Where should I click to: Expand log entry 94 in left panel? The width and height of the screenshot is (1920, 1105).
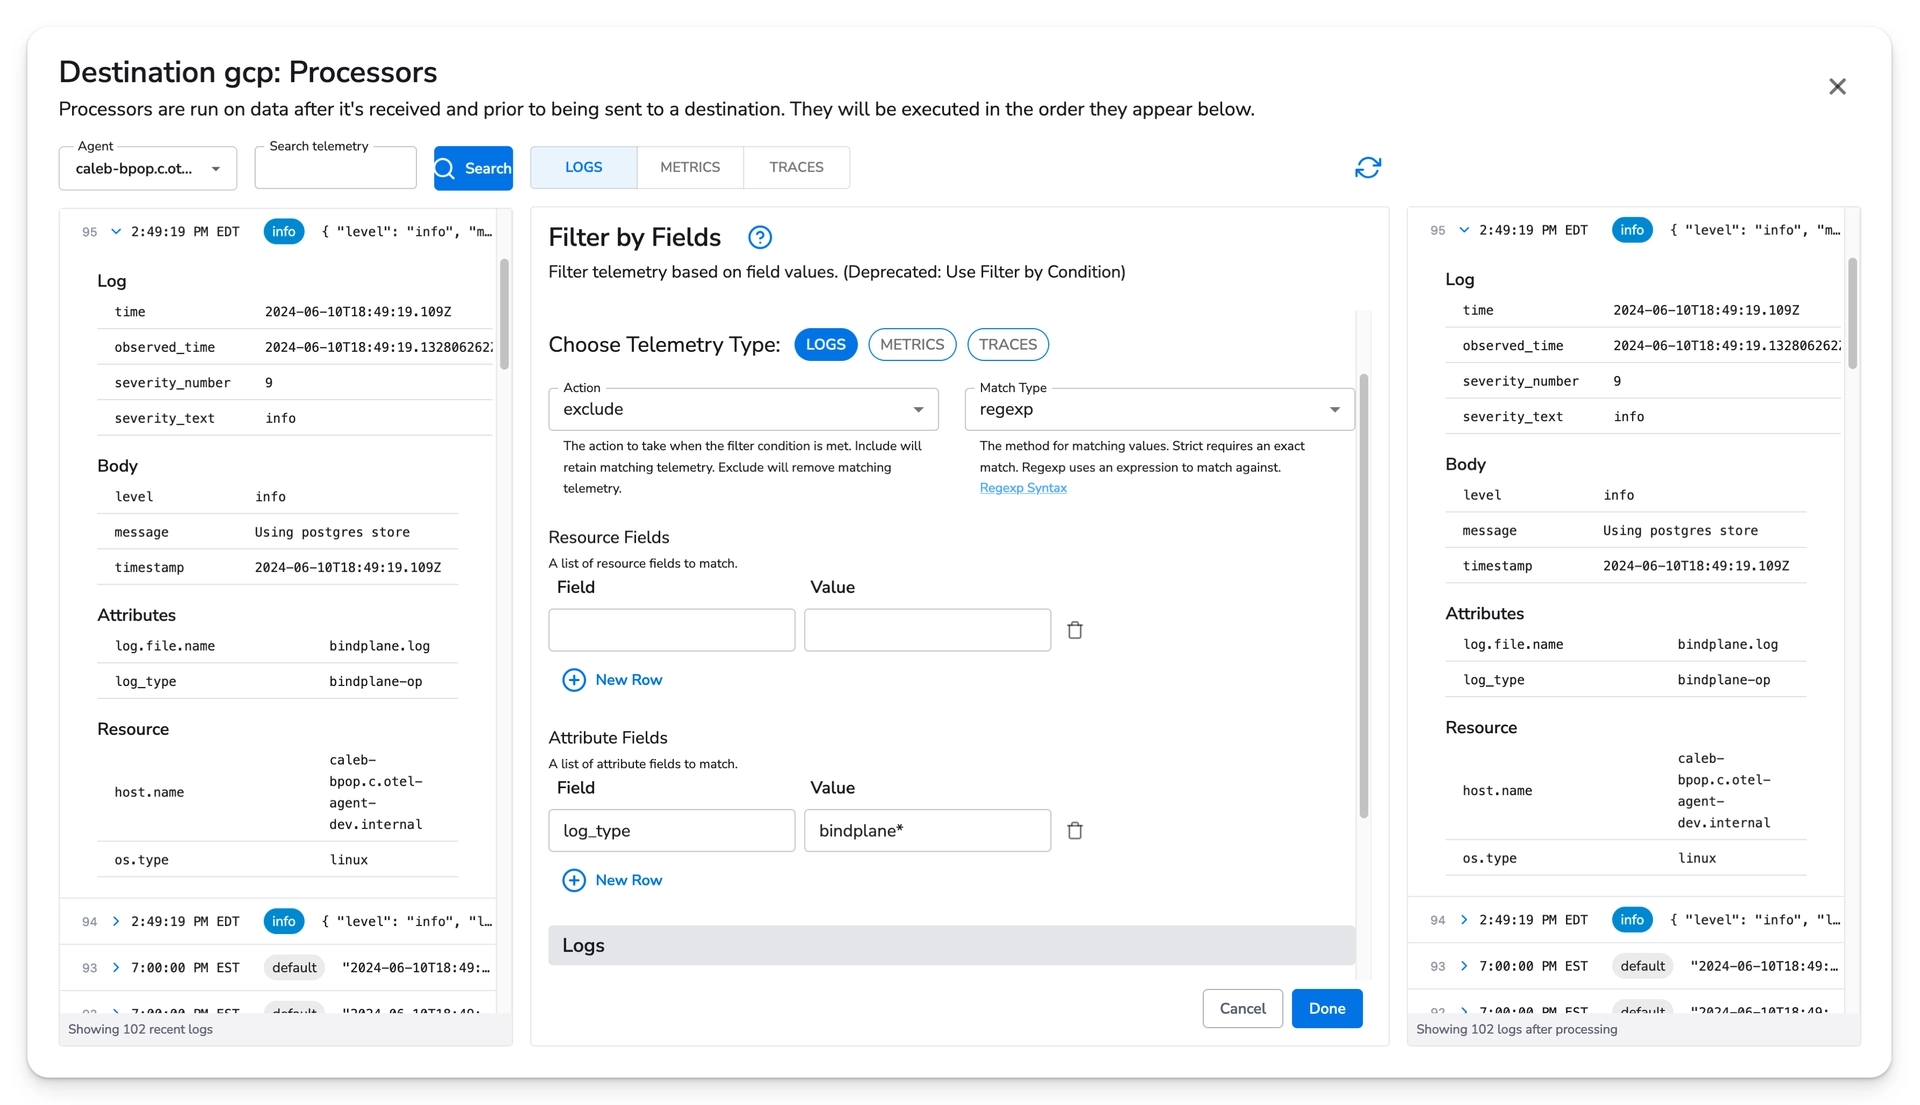(x=116, y=922)
